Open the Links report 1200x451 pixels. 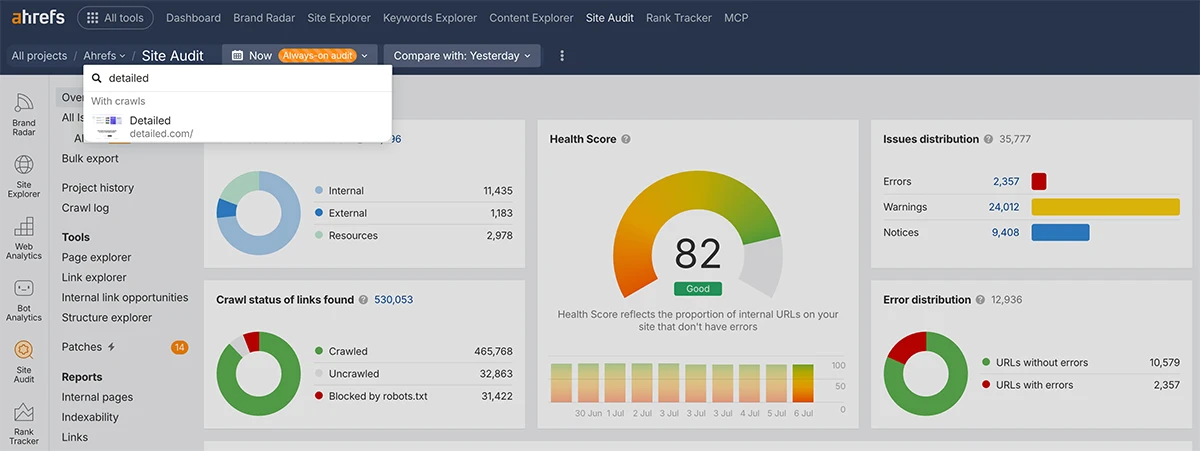point(75,437)
